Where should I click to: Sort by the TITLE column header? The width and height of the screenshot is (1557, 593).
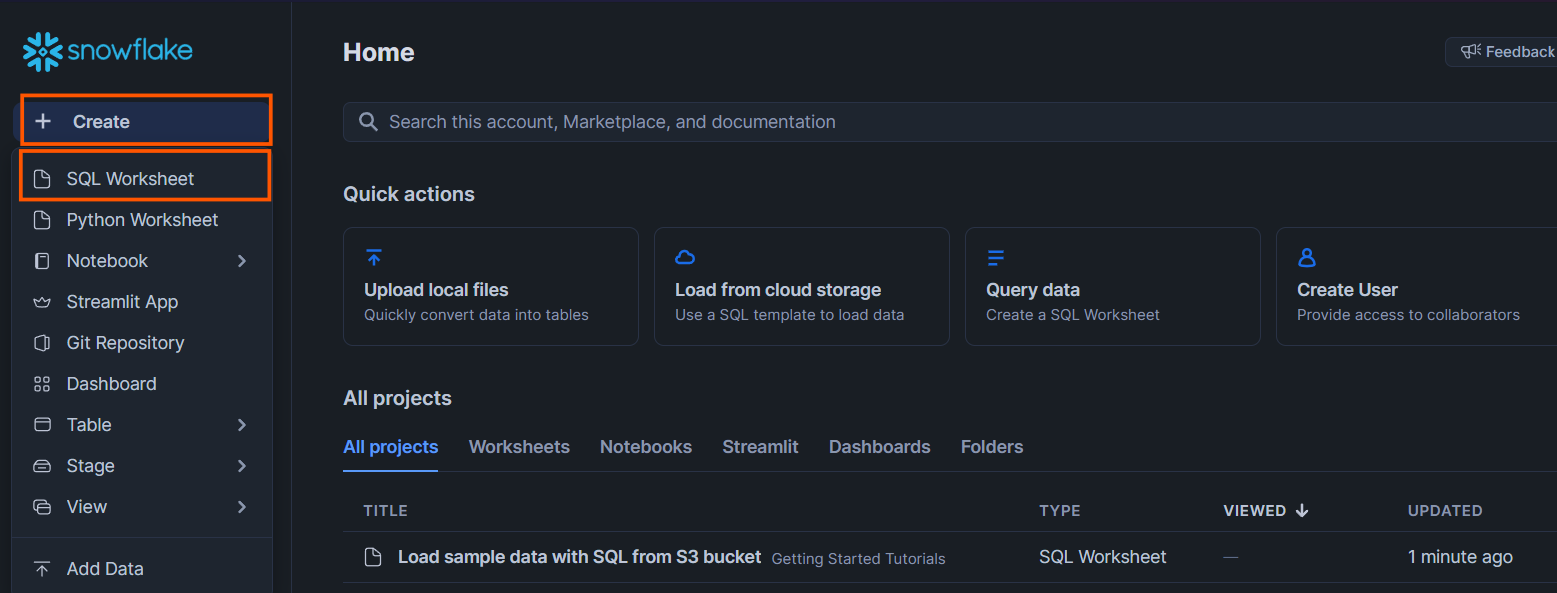(385, 510)
